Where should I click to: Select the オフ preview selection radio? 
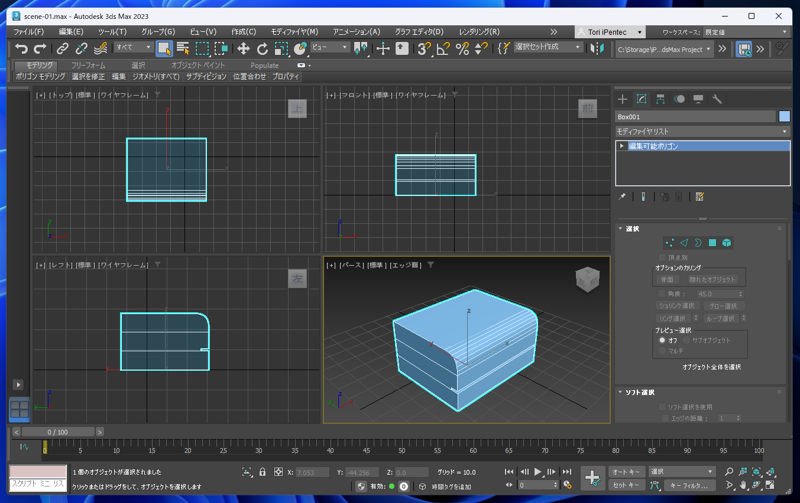[662, 340]
